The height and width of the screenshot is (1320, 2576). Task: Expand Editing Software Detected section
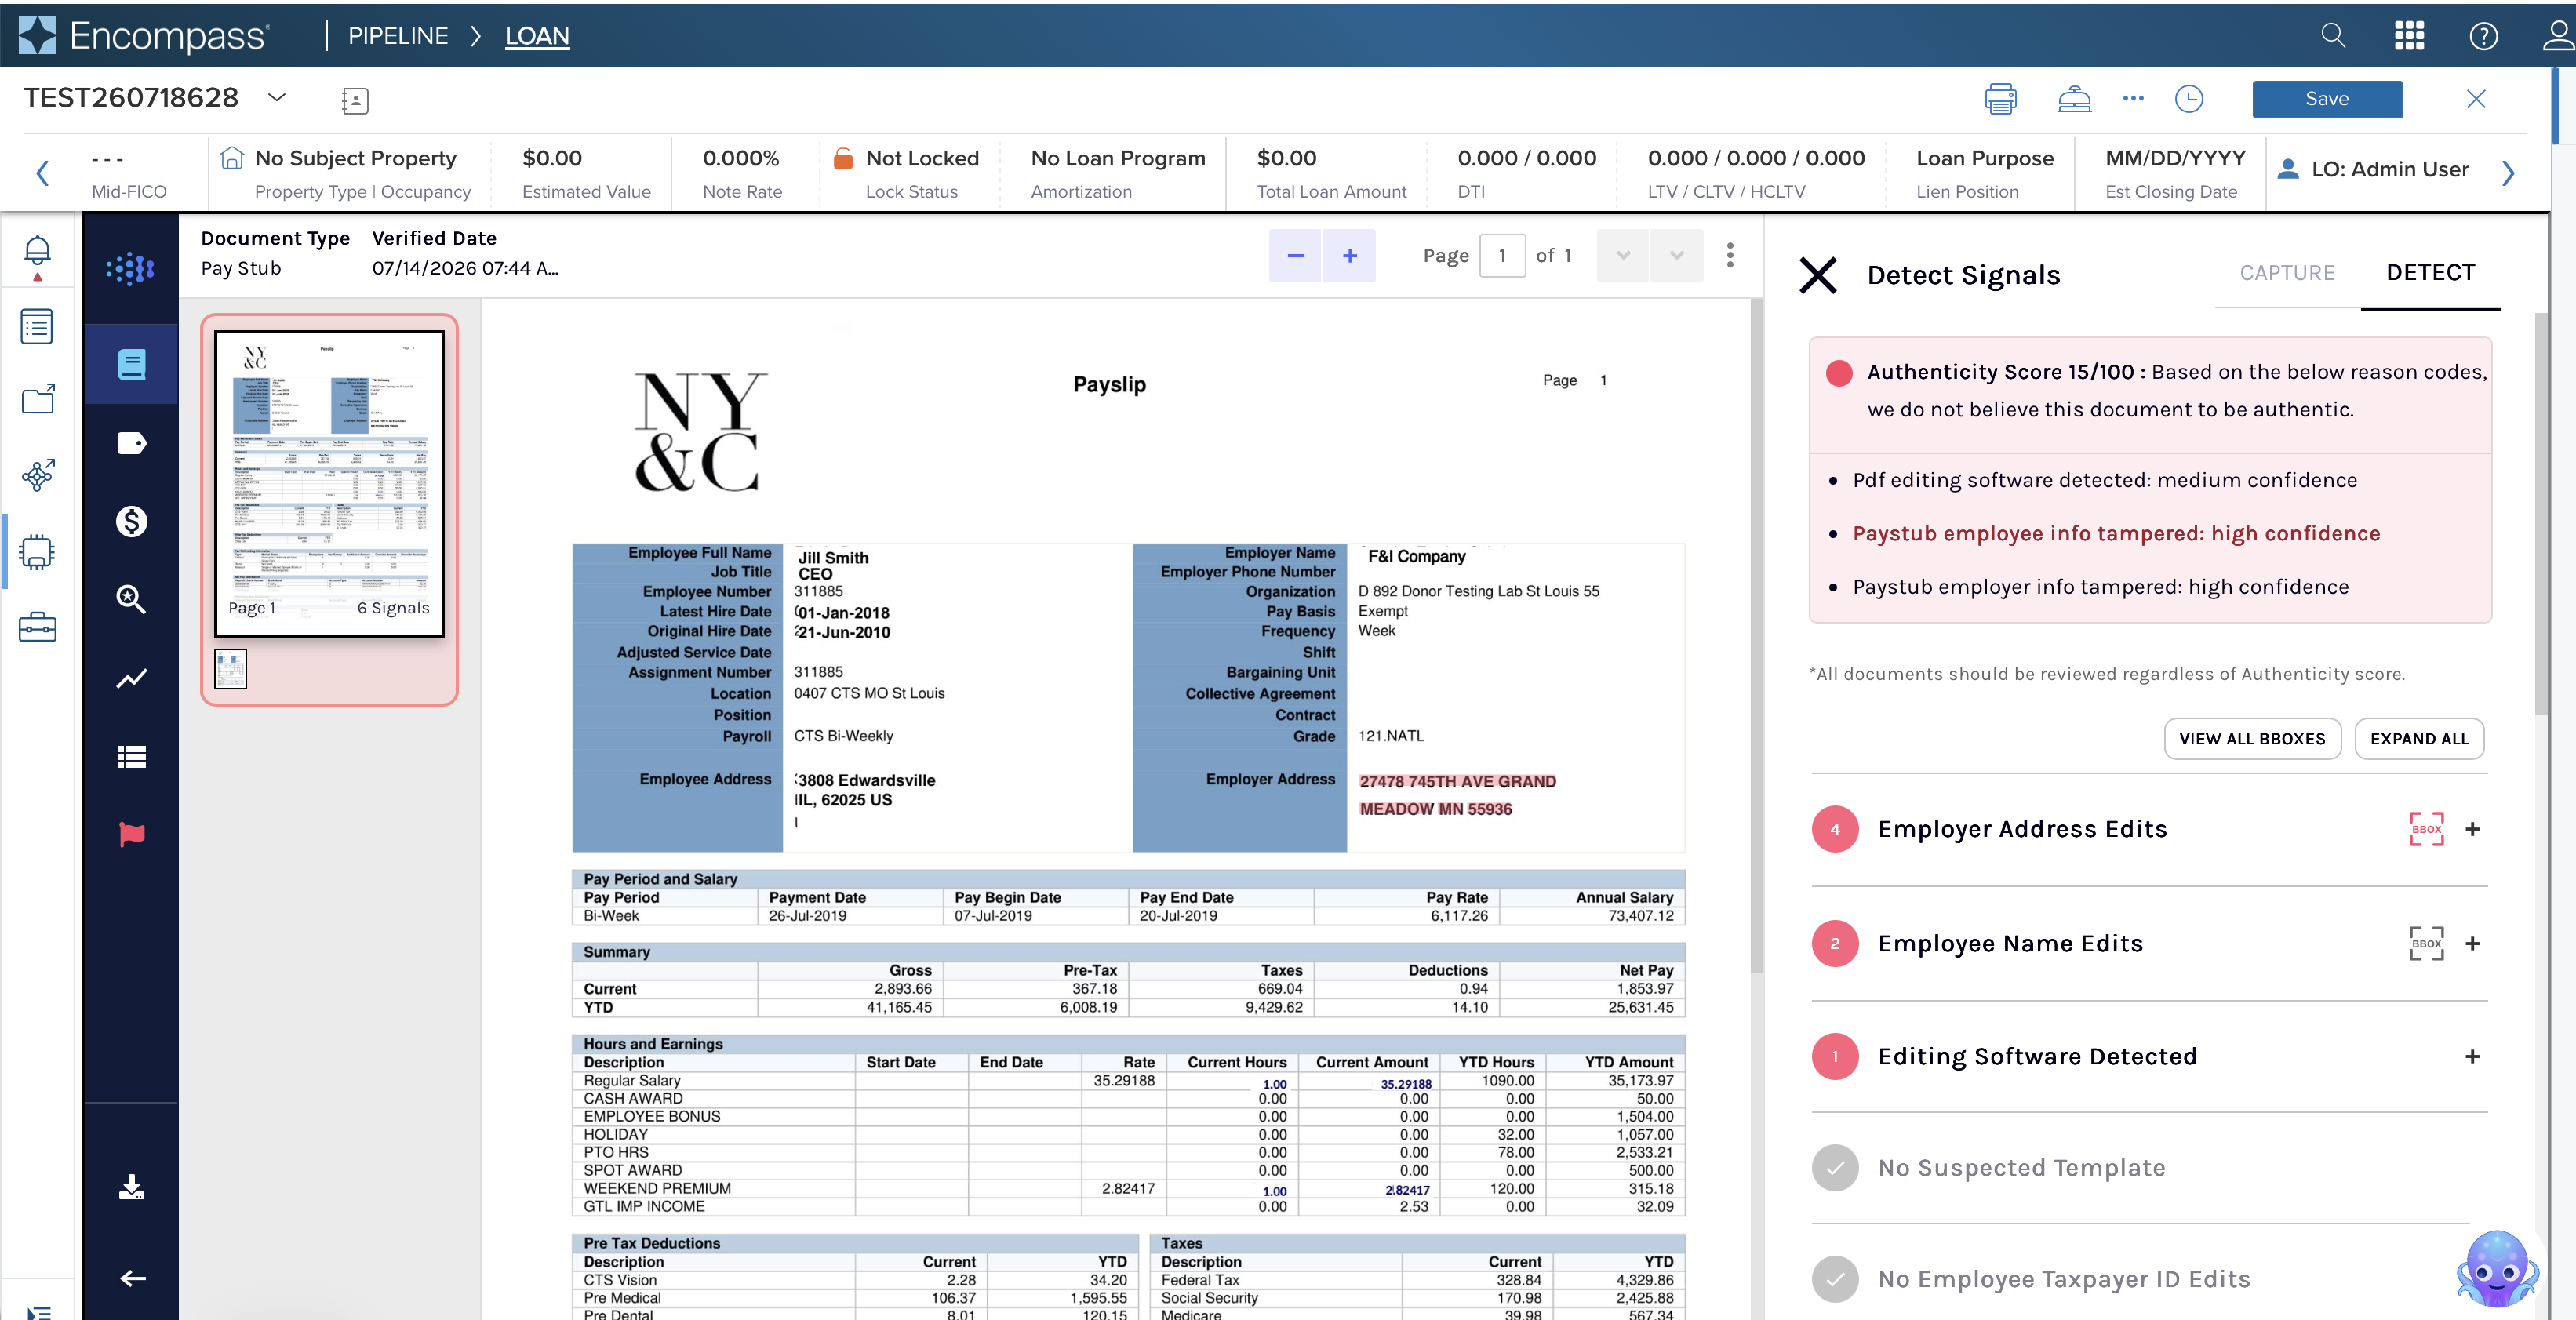click(2472, 1056)
